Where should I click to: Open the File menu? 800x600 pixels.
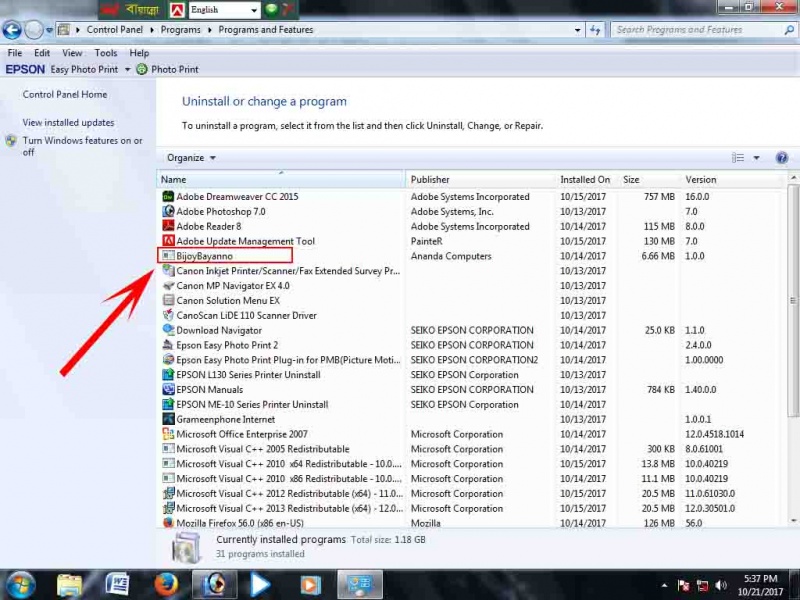pos(15,53)
